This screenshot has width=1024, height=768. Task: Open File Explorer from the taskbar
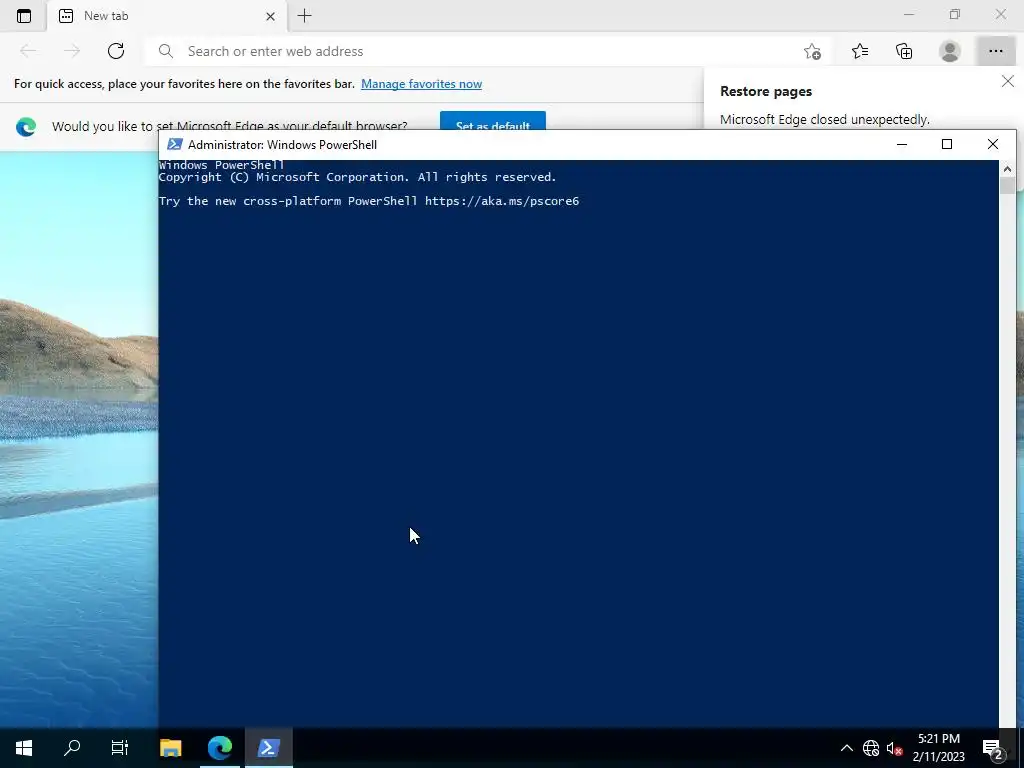point(171,747)
